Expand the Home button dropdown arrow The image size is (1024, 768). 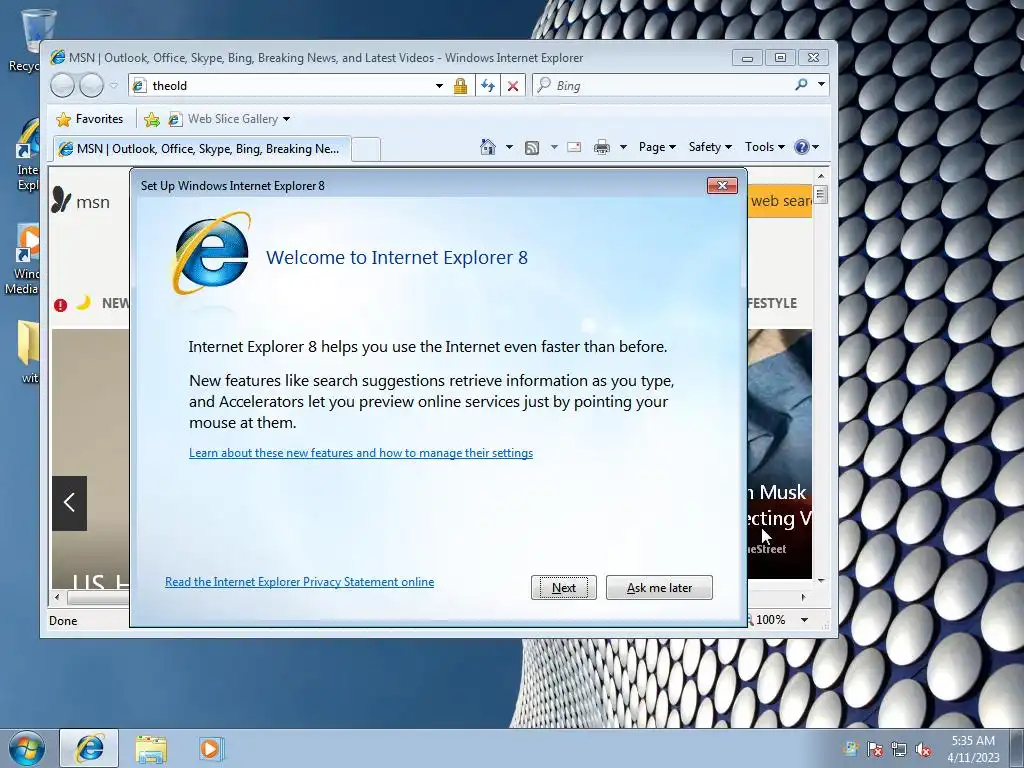[x=509, y=147]
